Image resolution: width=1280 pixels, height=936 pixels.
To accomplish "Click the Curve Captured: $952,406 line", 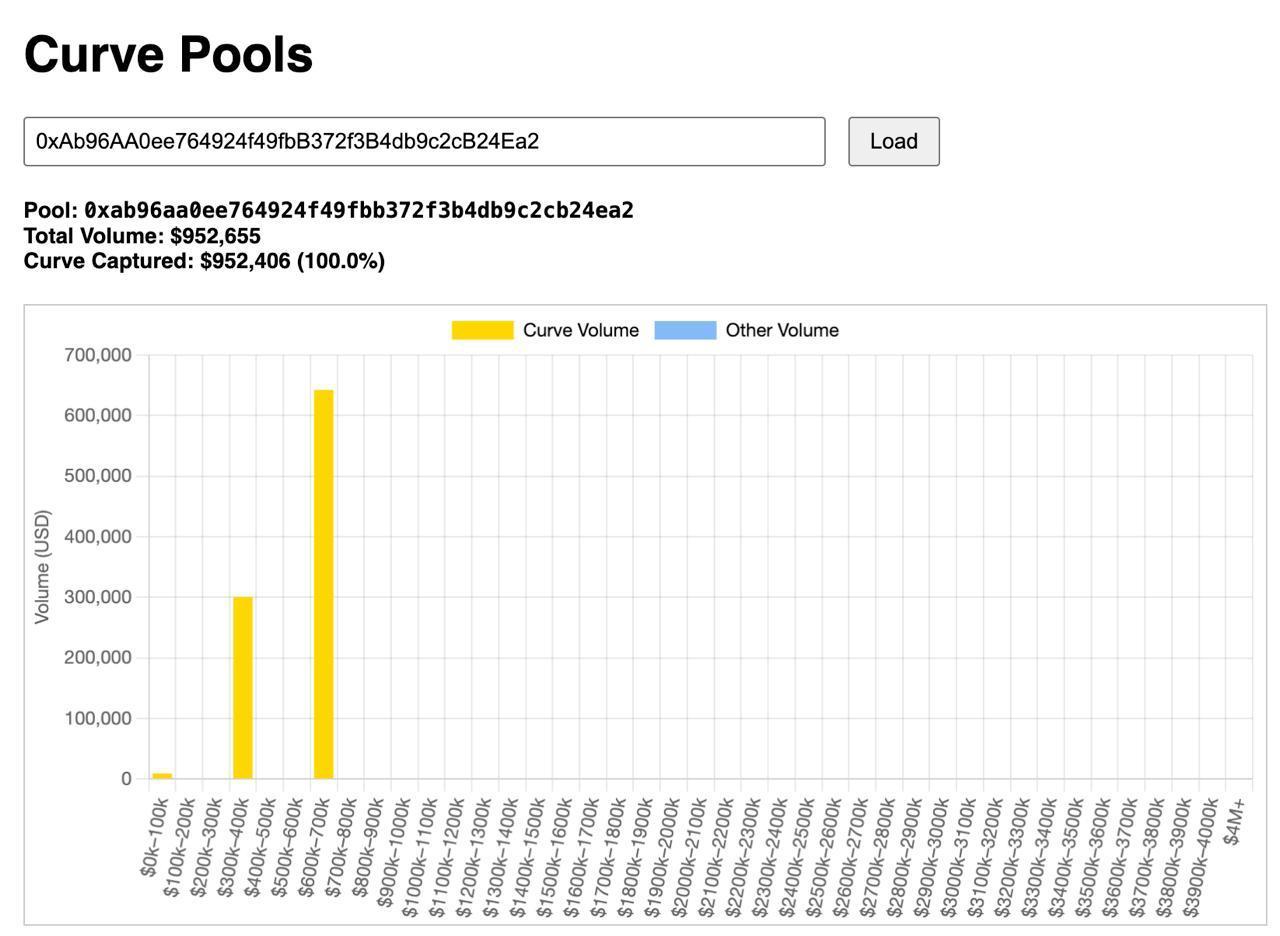I will [x=204, y=261].
